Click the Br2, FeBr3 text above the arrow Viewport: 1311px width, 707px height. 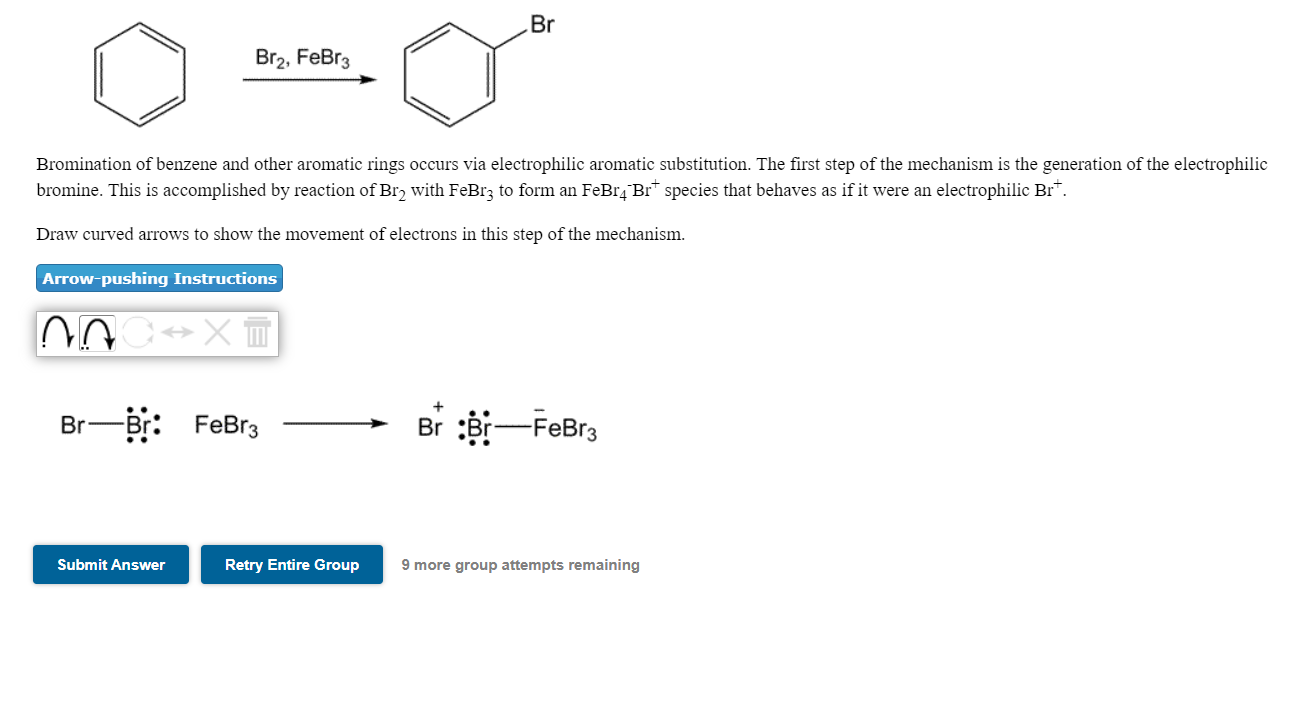click(x=303, y=58)
